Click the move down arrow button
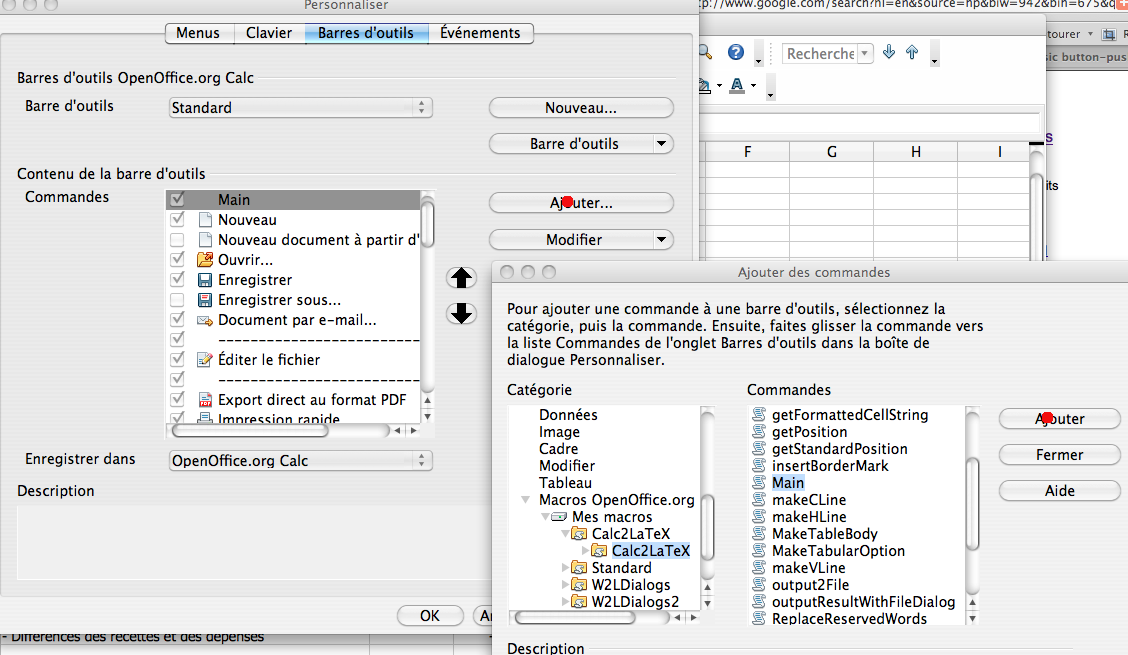Image resolution: width=1128 pixels, height=655 pixels. [x=461, y=313]
